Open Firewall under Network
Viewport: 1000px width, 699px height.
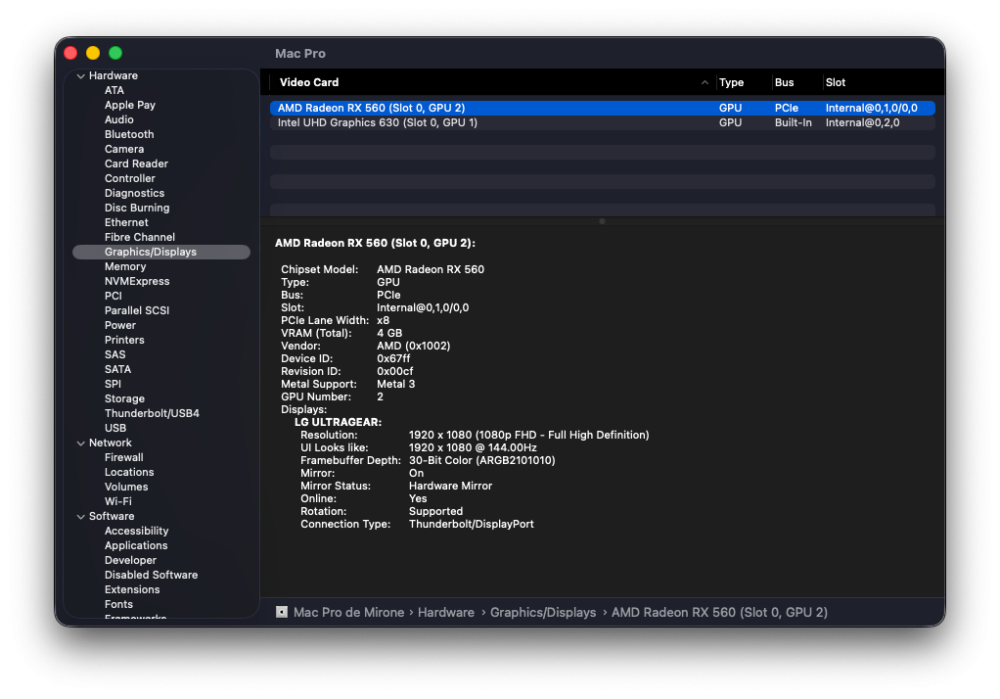pyautogui.click(x=124, y=457)
